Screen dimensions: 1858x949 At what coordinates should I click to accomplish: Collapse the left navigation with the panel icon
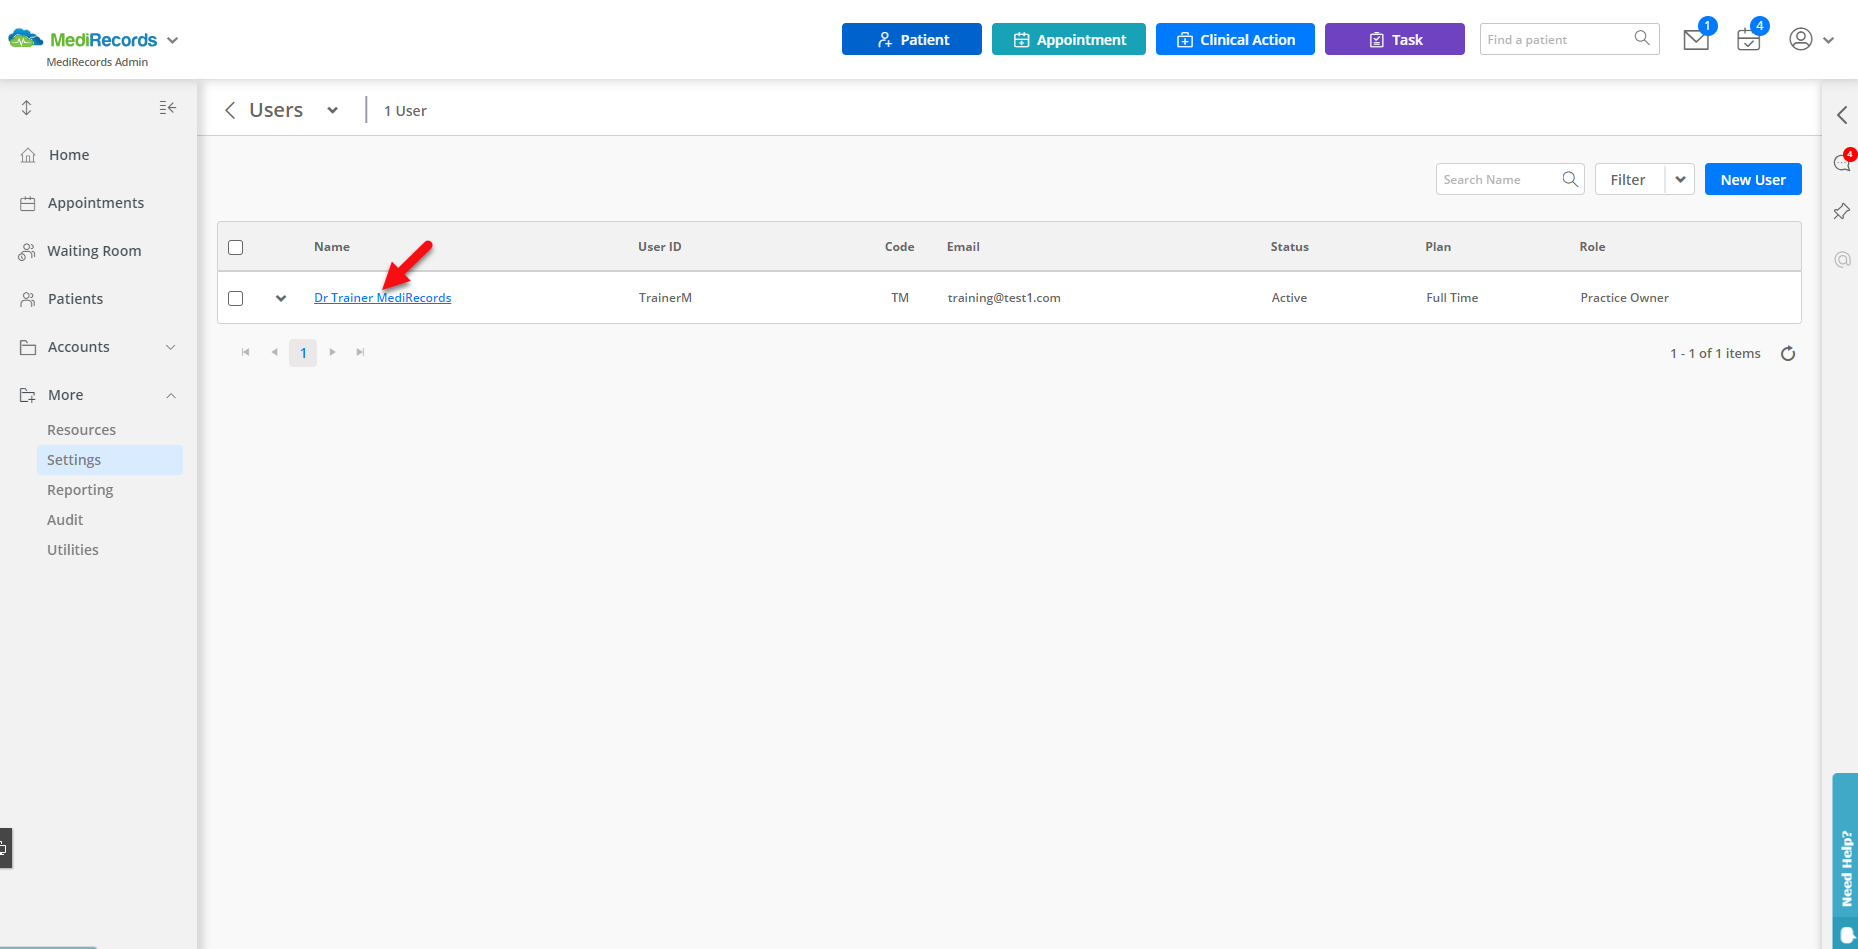[x=168, y=107]
